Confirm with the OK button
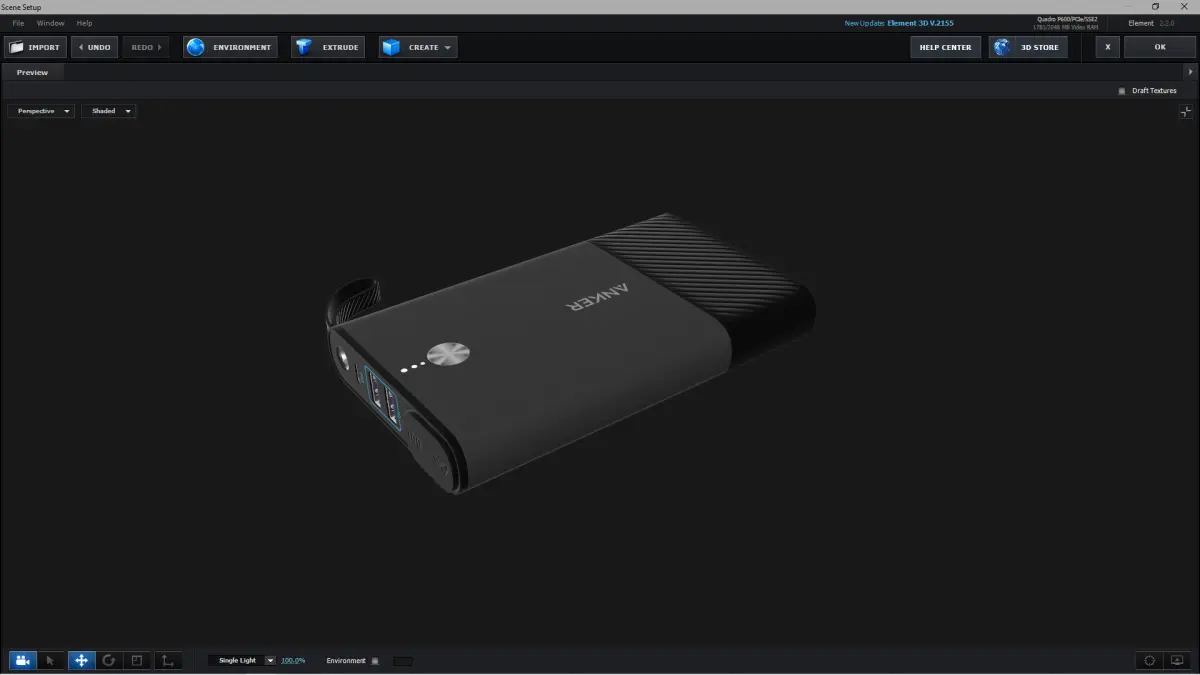Image resolution: width=1200 pixels, height=675 pixels. (x=1160, y=47)
